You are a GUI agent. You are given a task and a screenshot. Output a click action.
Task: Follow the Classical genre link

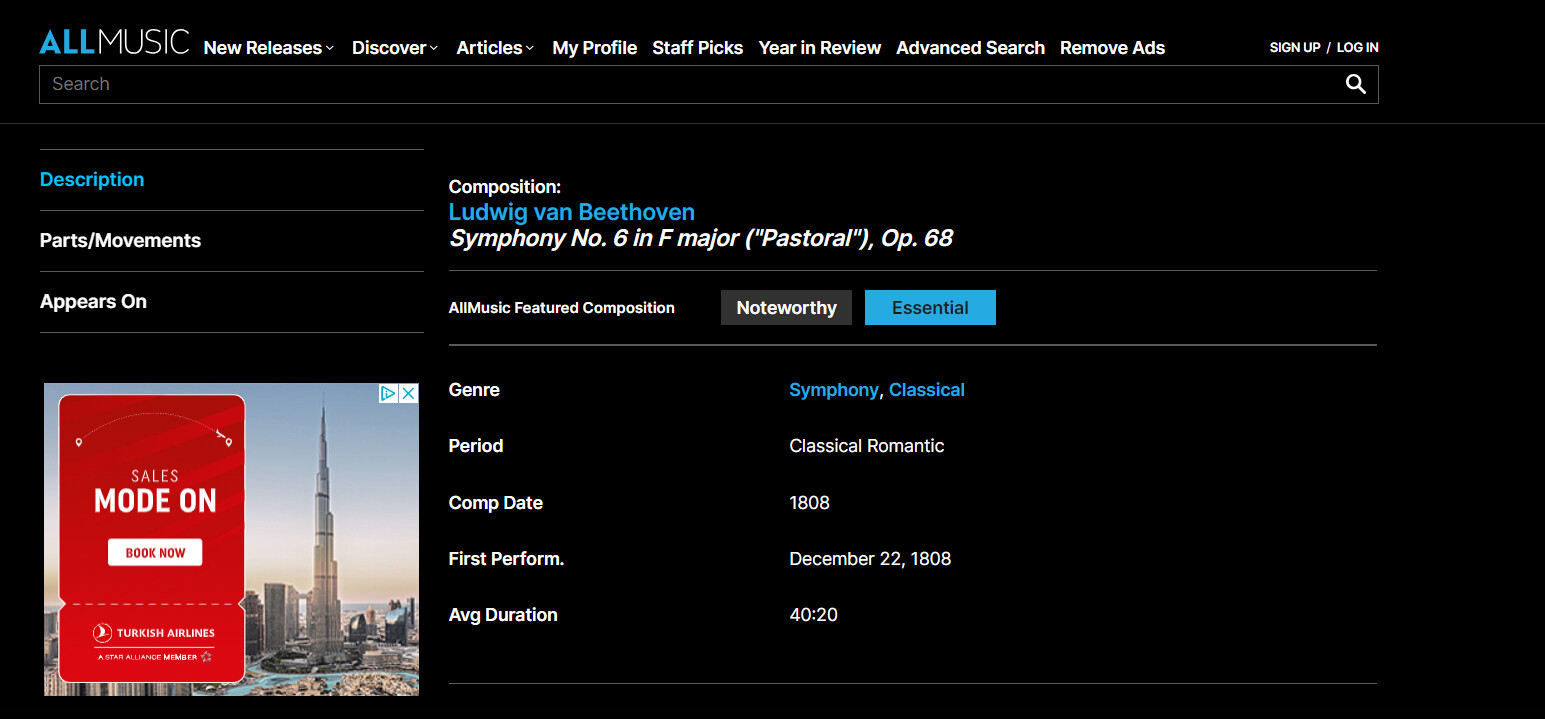[927, 390]
